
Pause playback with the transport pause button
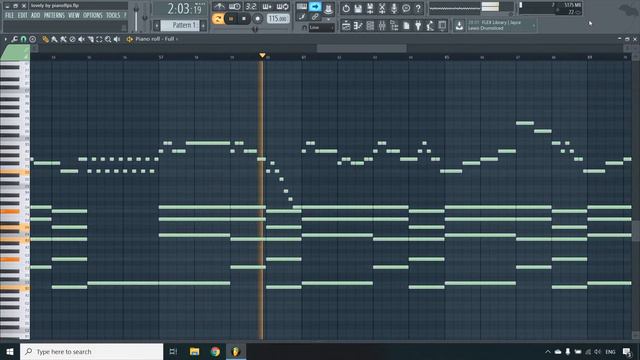(231, 18)
